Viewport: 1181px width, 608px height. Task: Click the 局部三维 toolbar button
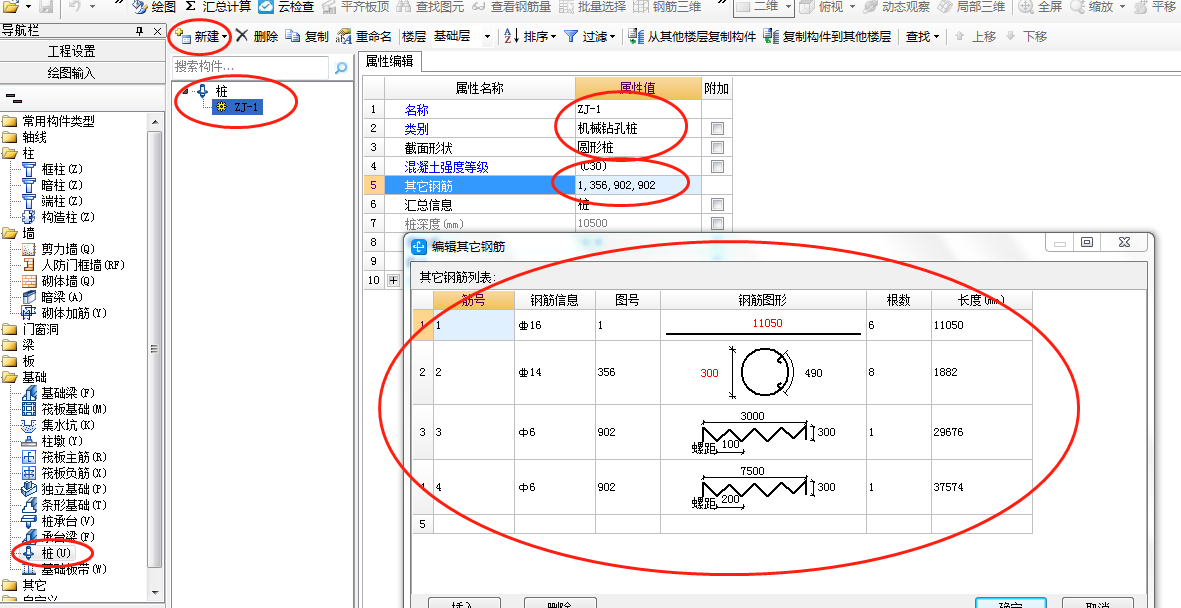(972, 7)
